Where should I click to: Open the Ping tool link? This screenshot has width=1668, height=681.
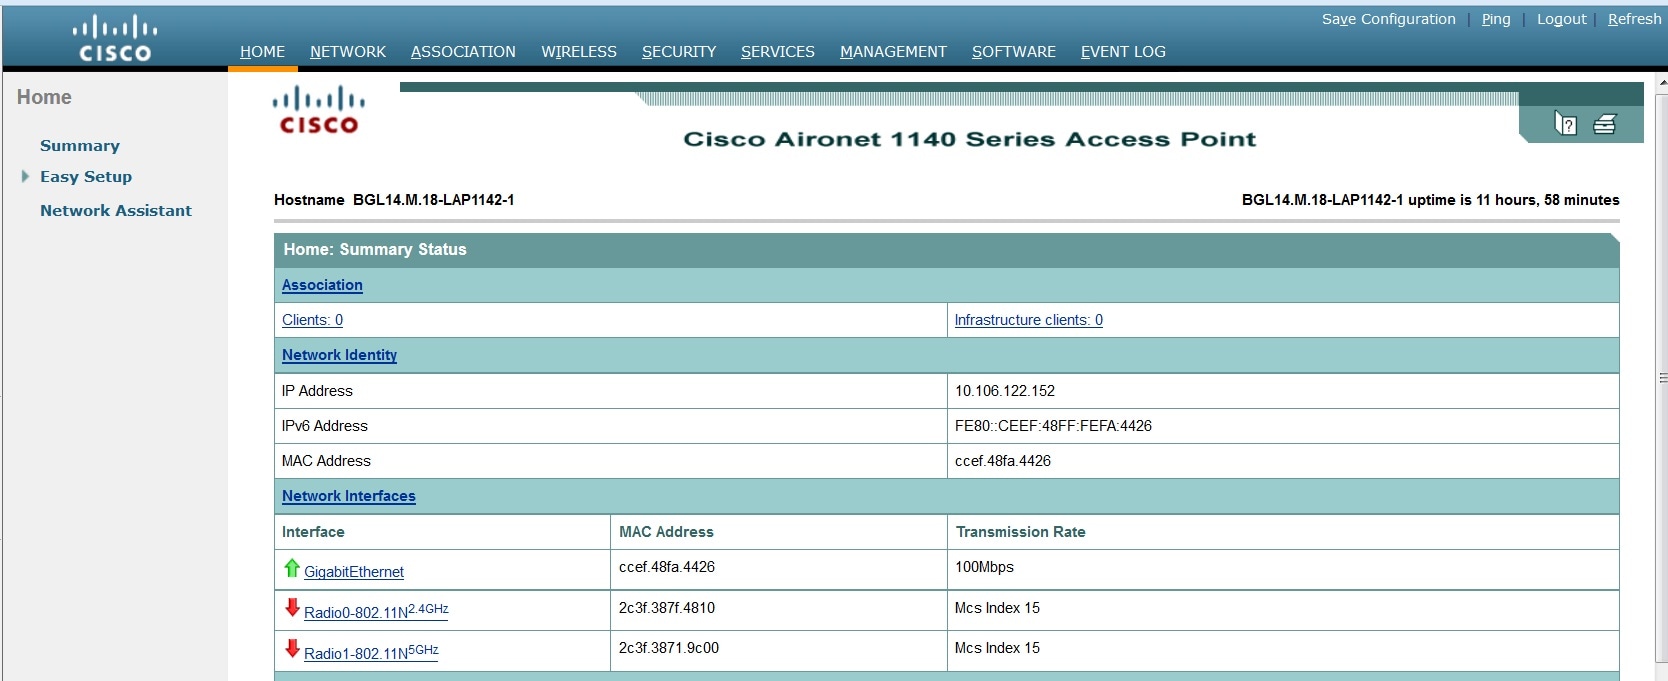(x=1496, y=19)
